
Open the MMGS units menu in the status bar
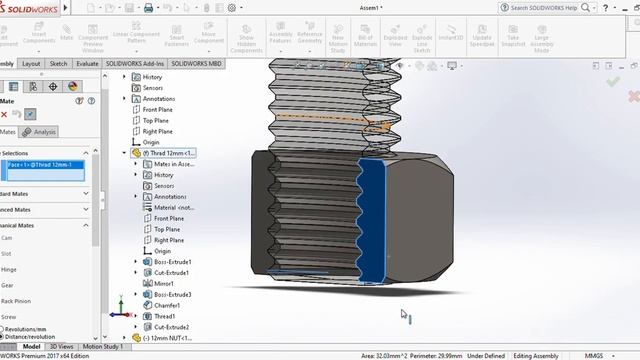click(599, 356)
